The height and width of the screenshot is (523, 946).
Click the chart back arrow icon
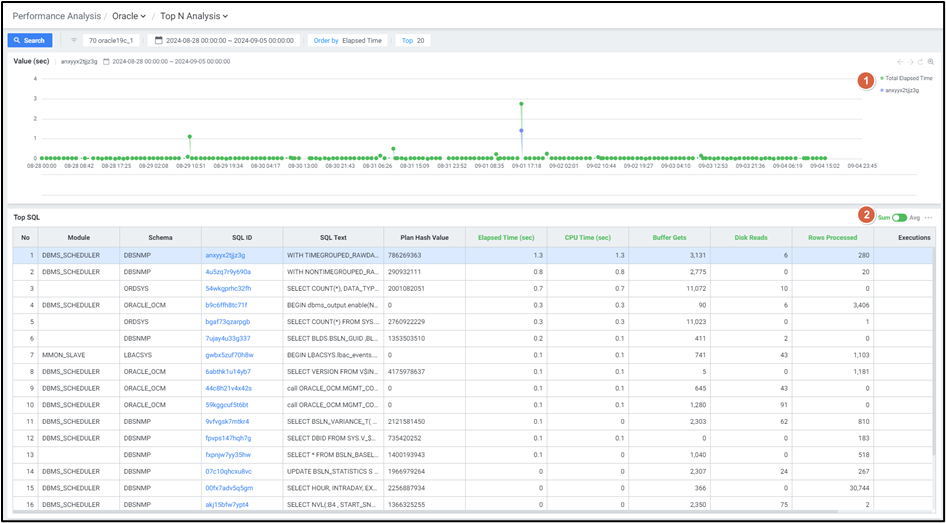(900, 62)
